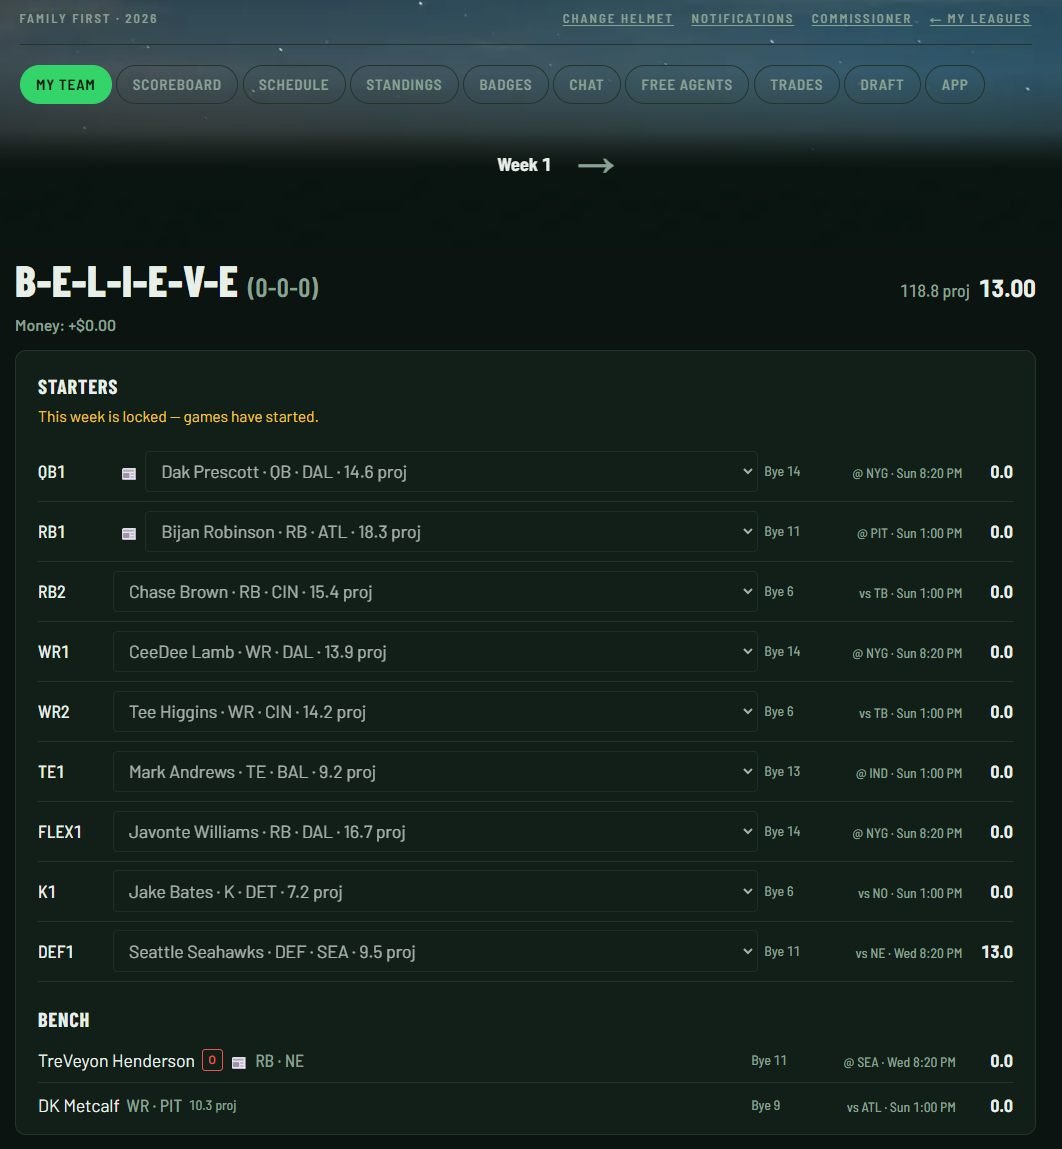Open the Commissioner link

(x=861, y=19)
